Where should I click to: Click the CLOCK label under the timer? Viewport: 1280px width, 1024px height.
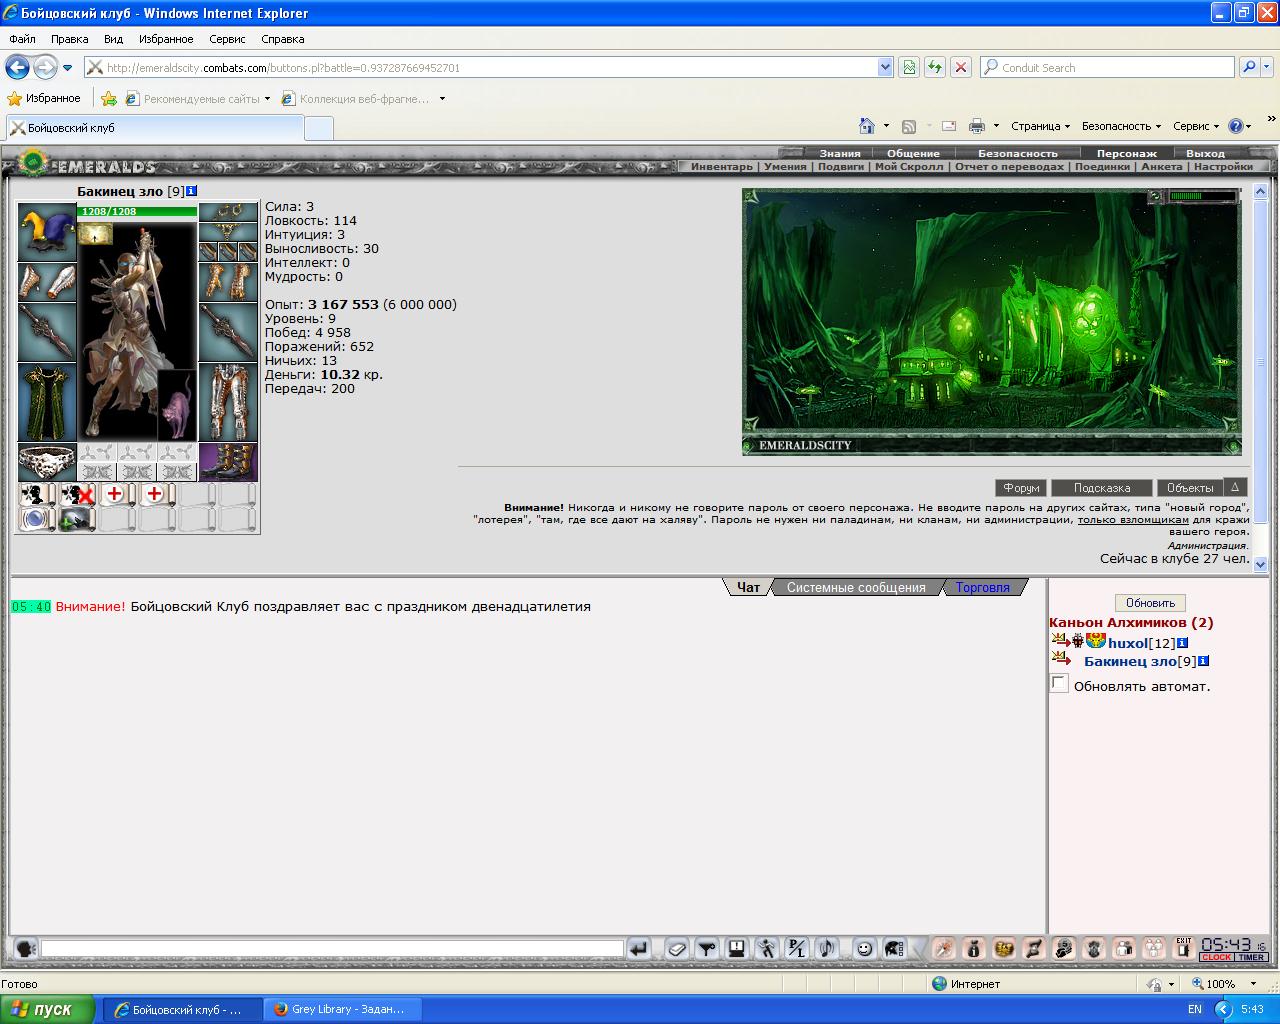1217,958
